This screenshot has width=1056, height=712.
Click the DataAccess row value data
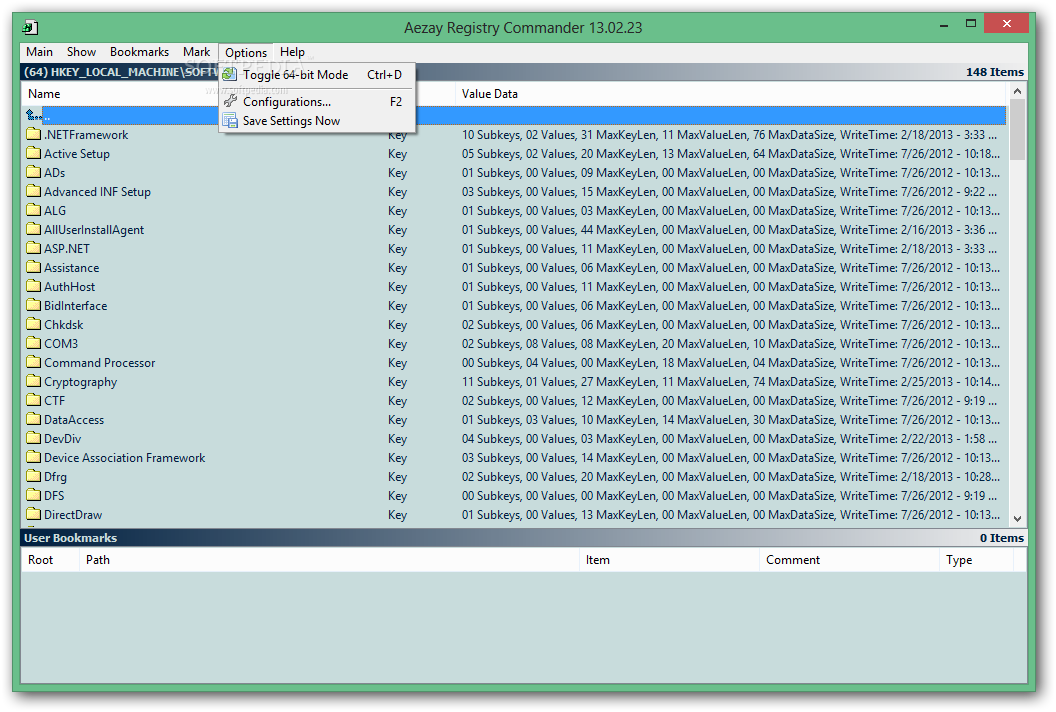click(731, 420)
